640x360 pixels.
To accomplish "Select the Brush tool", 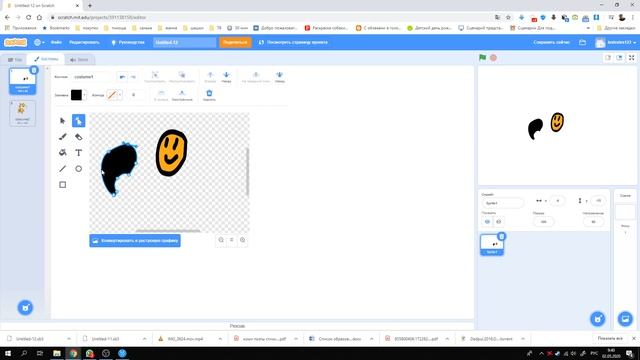I will pyautogui.click(x=62, y=137).
